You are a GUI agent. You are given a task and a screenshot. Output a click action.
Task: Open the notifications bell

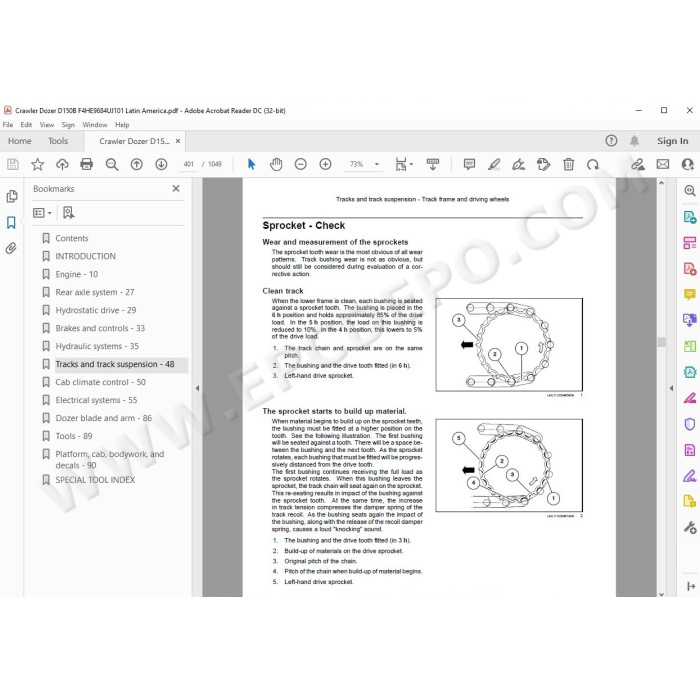(634, 141)
